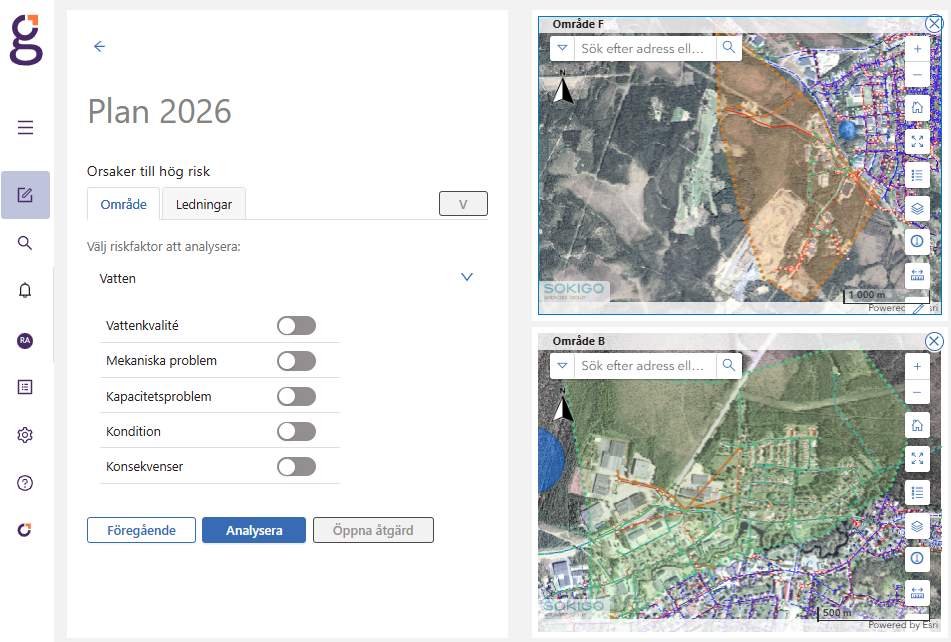Click home extent button on Område B map
This screenshot has height=642, width=951.
tap(917, 425)
